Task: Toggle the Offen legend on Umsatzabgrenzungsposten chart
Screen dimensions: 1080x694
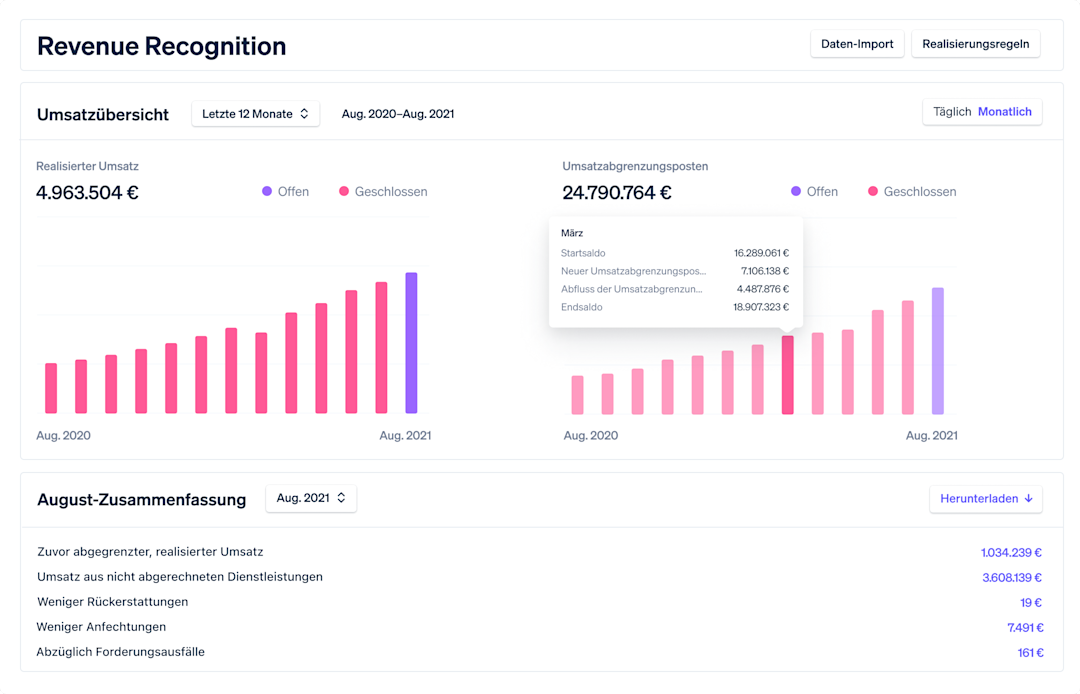Action: [x=814, y=191]
